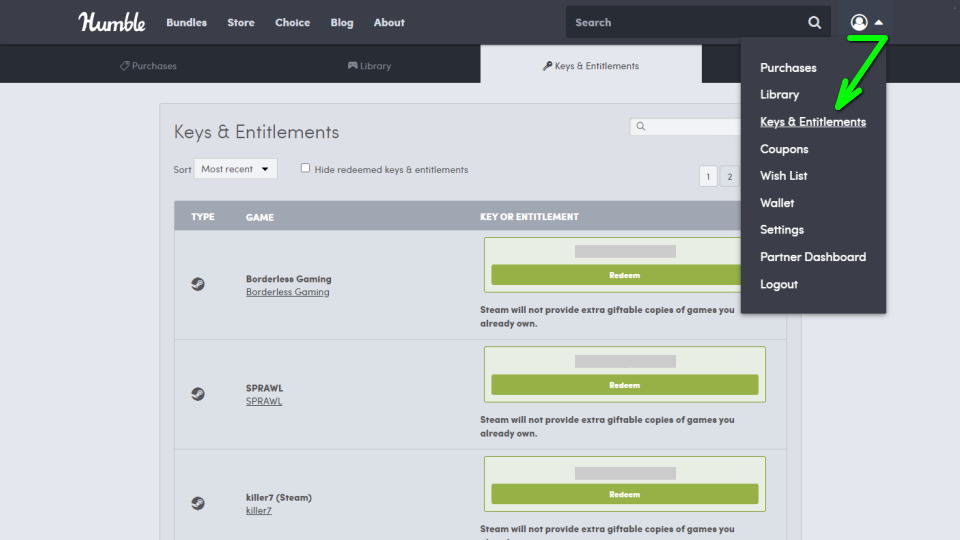This screenshot has height=540, width=960.
Task: Redeem the Borderless Gaming key
Action: coord(616,275)
